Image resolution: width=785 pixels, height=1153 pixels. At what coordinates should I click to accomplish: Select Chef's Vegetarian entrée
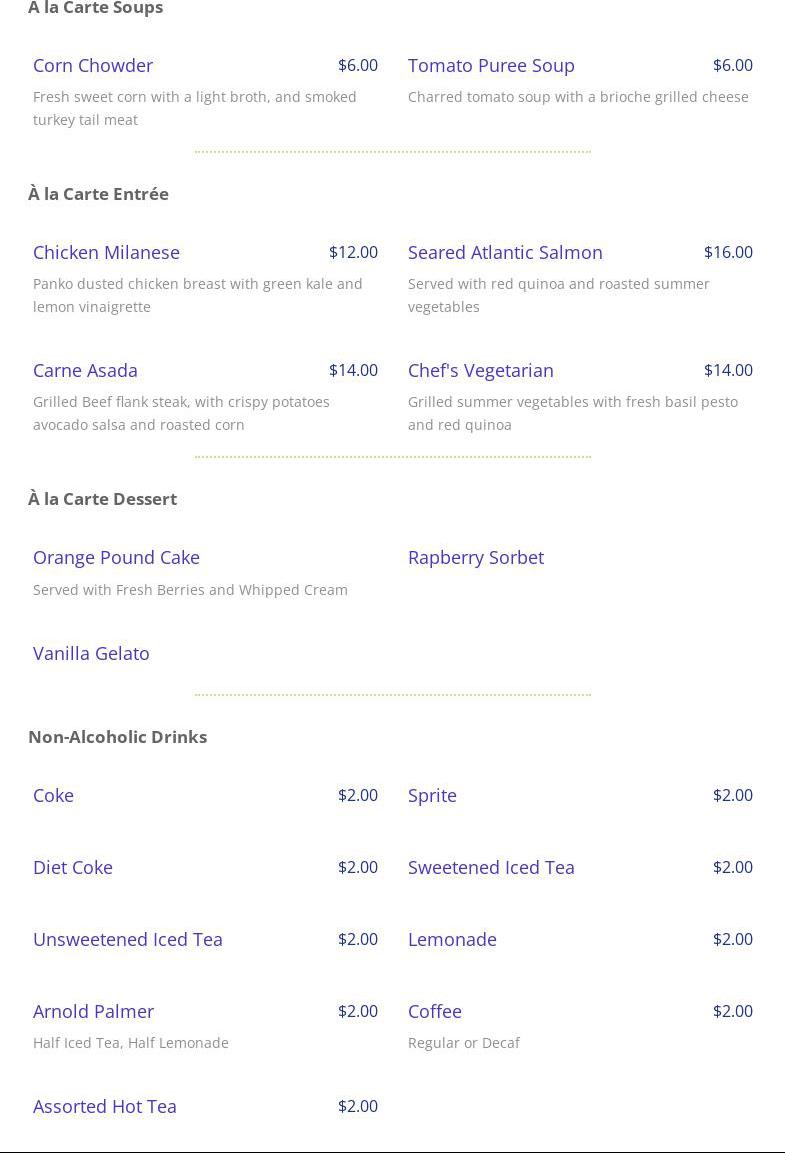[x=480, y=371]
